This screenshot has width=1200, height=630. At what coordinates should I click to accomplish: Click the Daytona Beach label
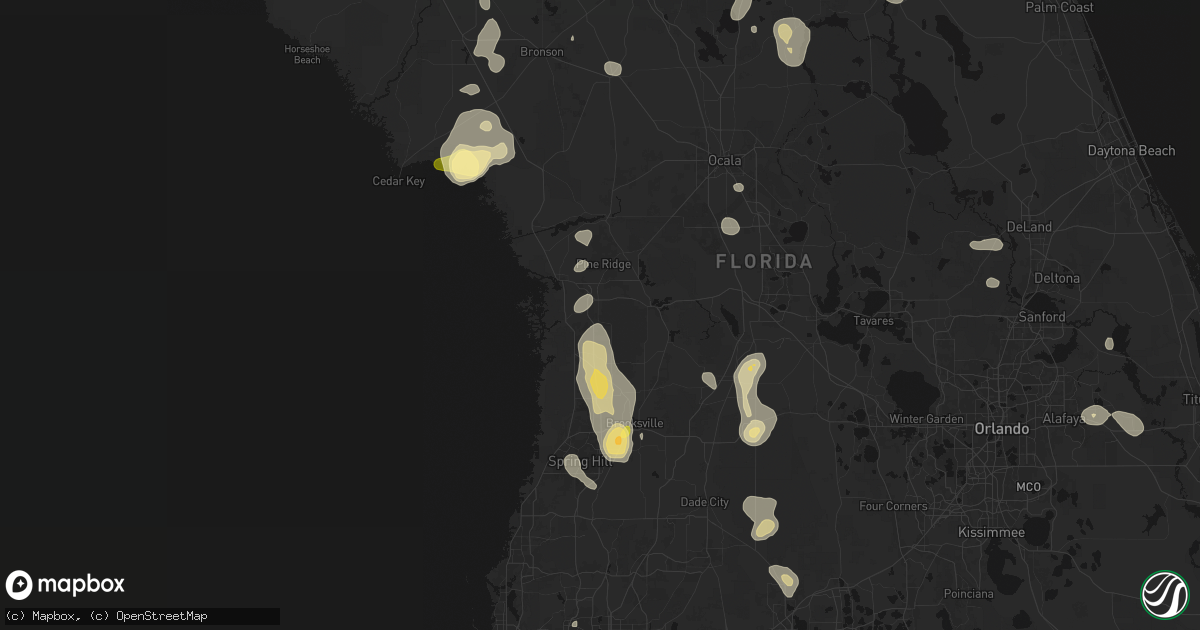click(x=1131, y=151)
